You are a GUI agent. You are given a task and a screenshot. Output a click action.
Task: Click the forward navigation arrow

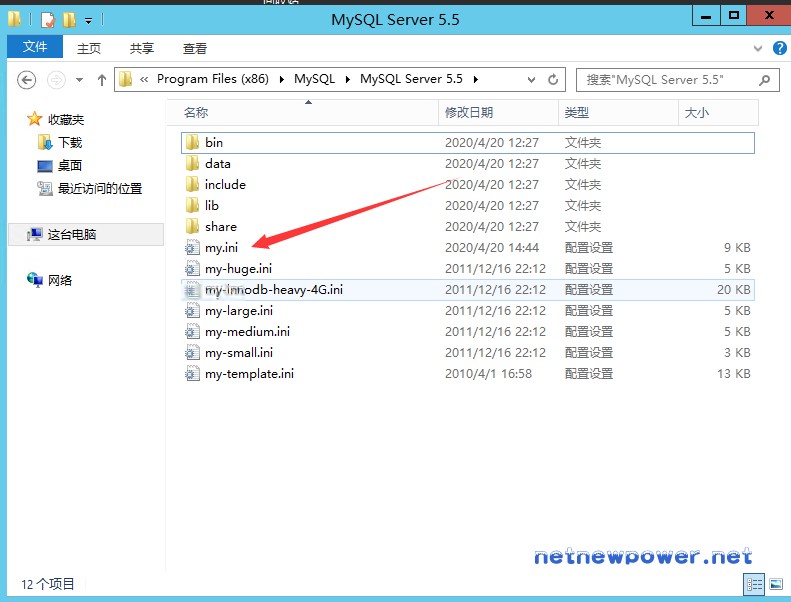[x=56, y=80]
